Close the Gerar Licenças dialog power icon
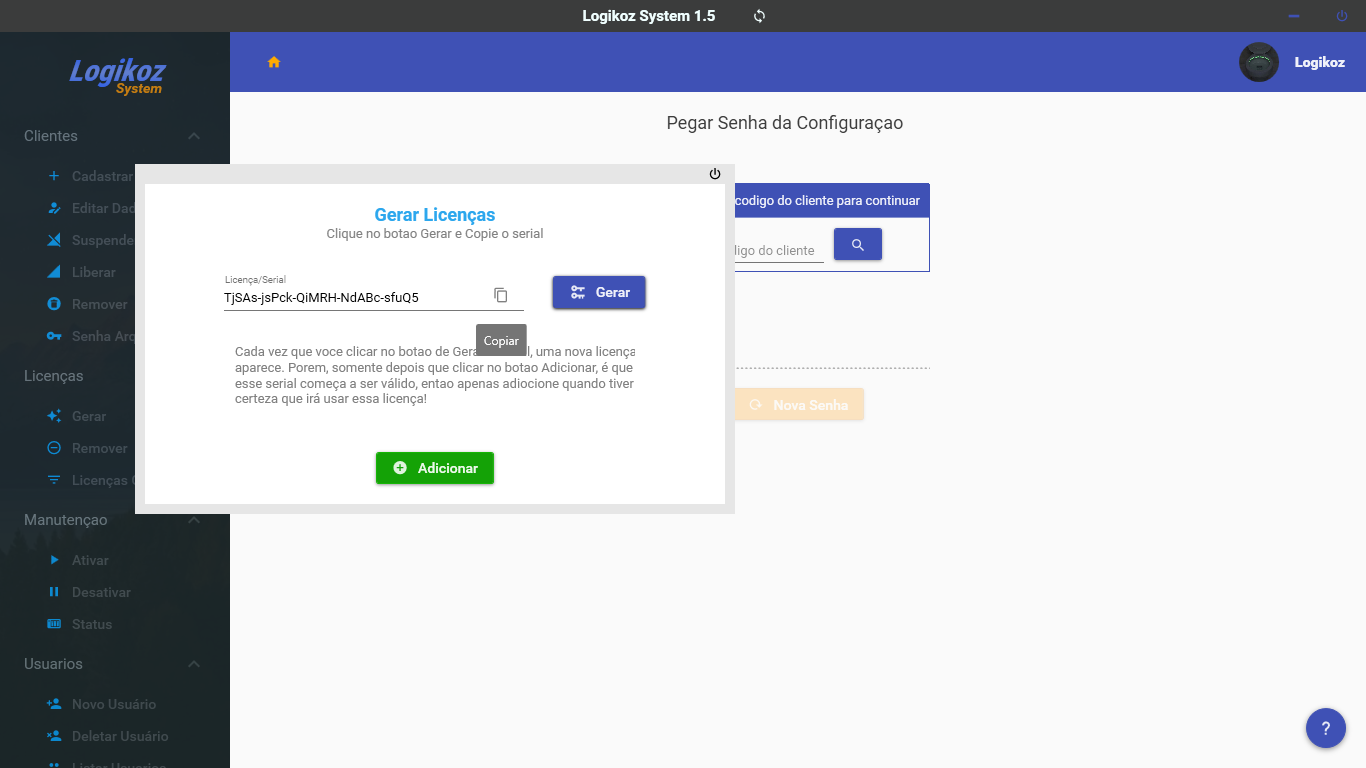 pos(715,174)
